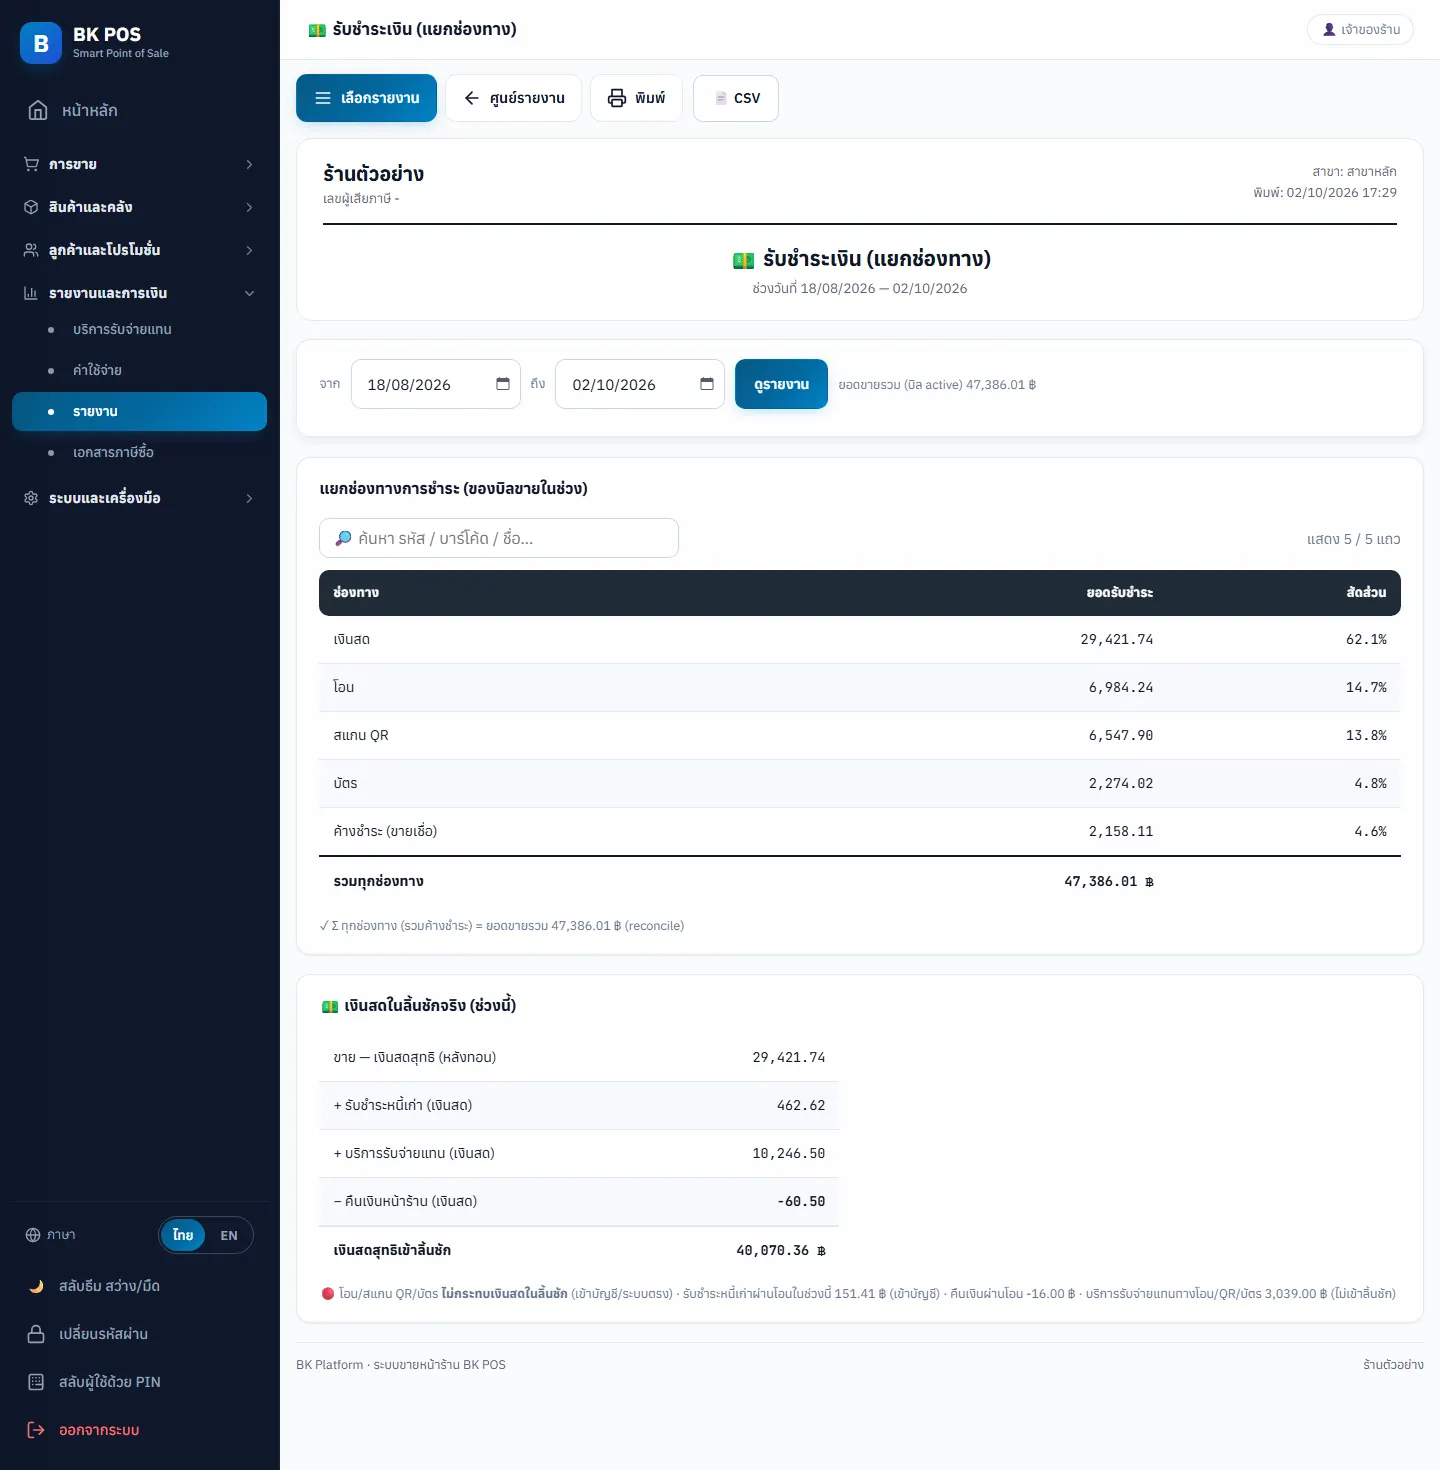Click the keypad icon for PIN switch
The height and width of the screenshot is (1470, 1440).
coord(36,1382)
